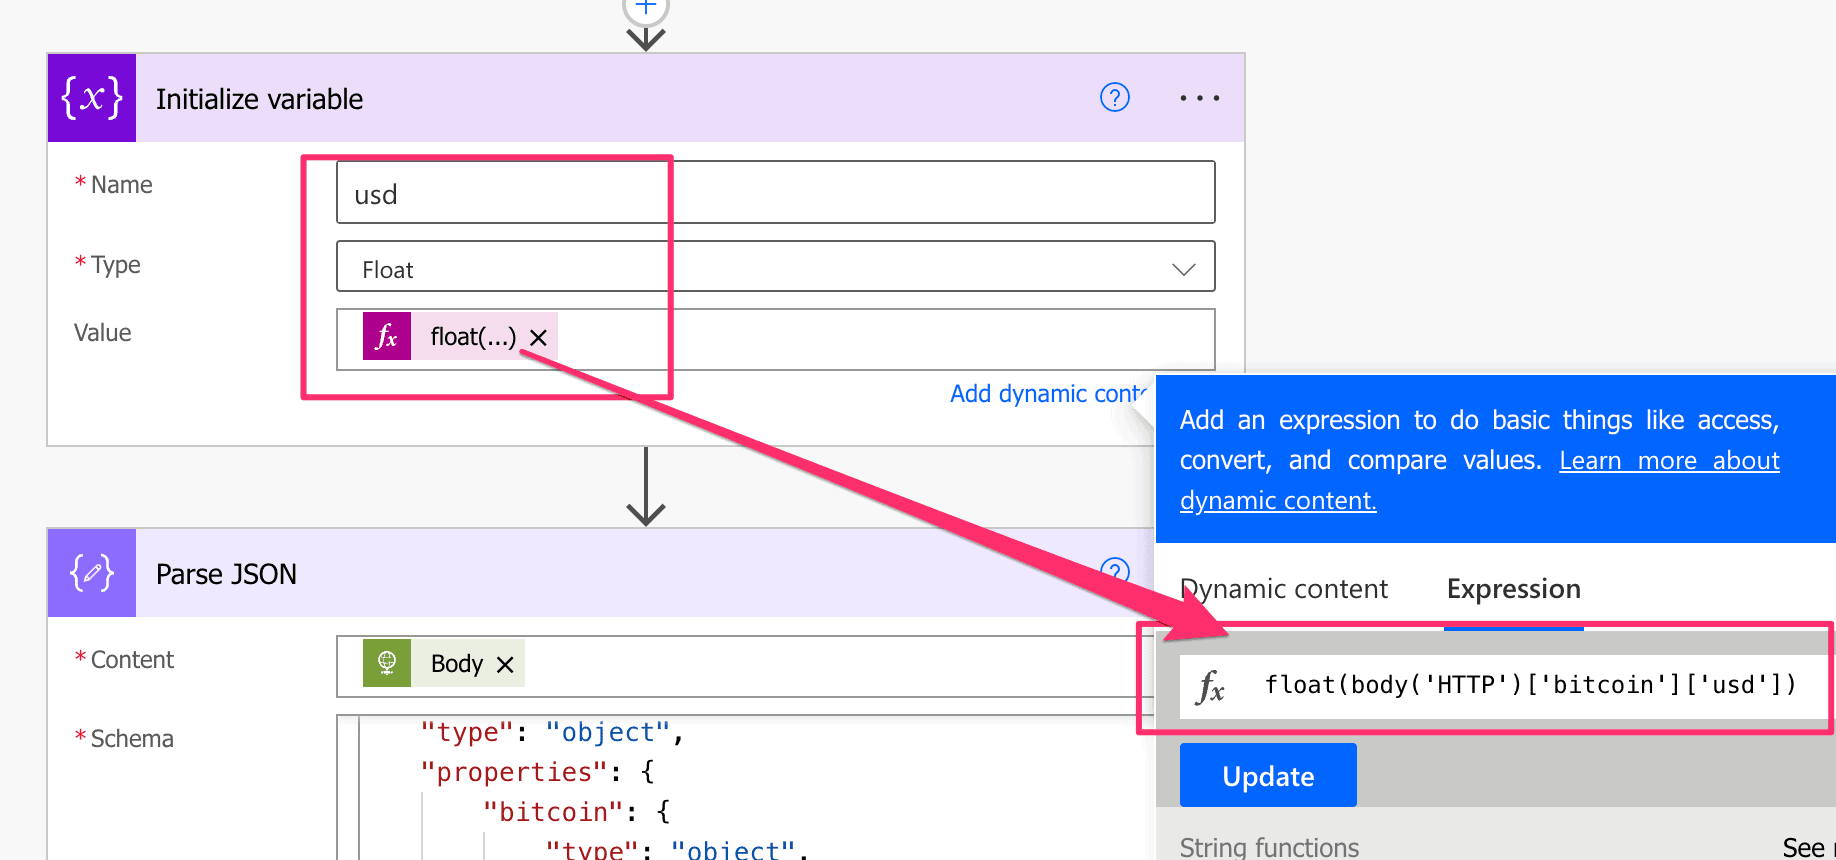Image resolution: width=1836 pixels, height=860 pixels.
Task: Click the insert step plus icon
Action: tap(646, 8)
